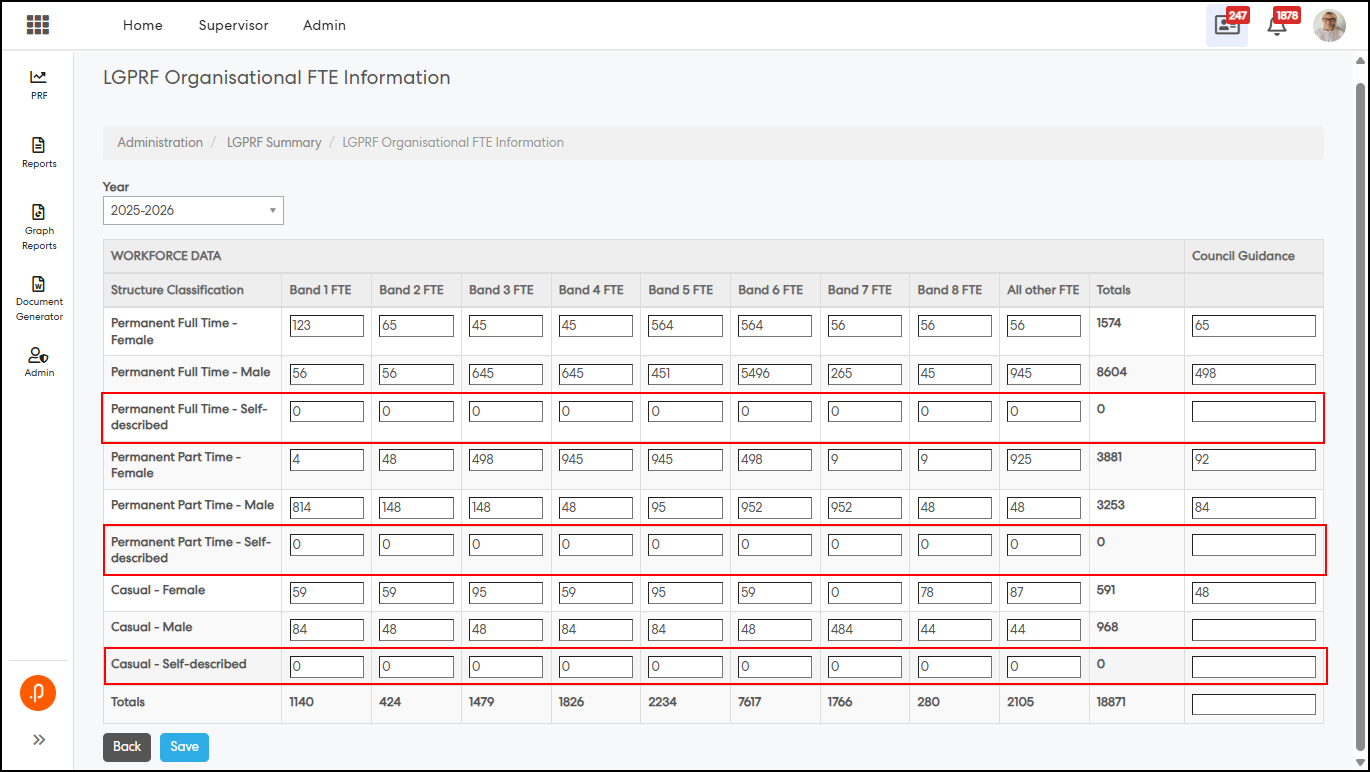This screenshot has height=772, width=1370.
Task: Open the Document Generator sidebar icon
Action: (39, 284)
